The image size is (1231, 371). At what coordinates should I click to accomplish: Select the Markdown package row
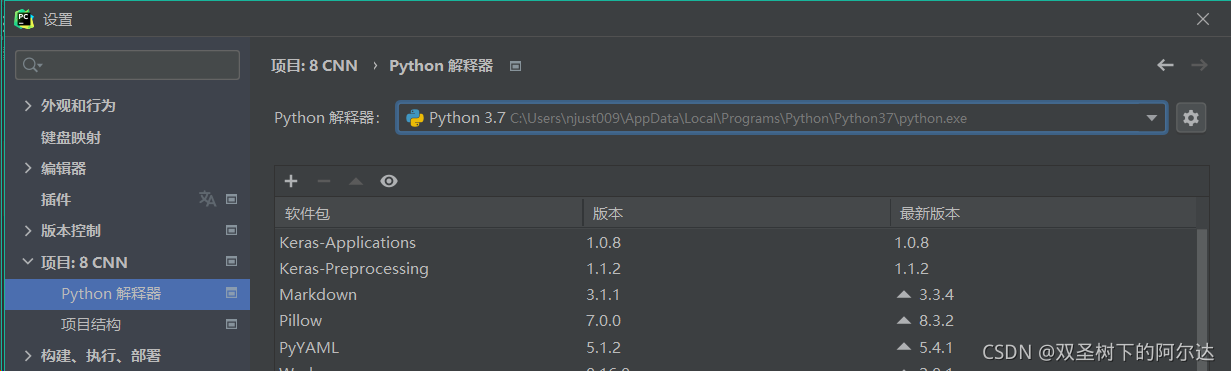pyautogui.click(x=735, y=295)
